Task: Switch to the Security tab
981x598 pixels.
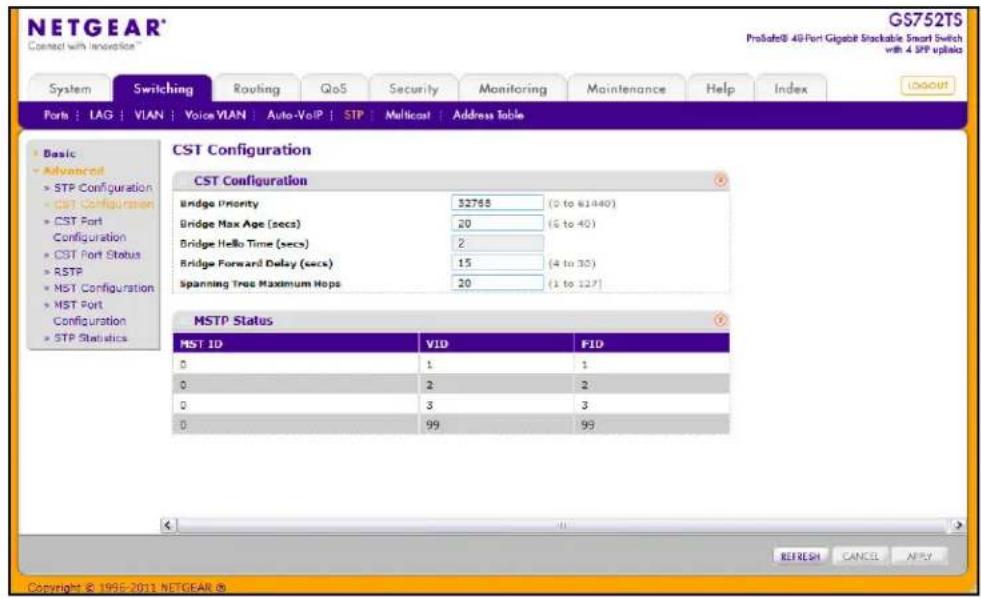Action: 414,89
